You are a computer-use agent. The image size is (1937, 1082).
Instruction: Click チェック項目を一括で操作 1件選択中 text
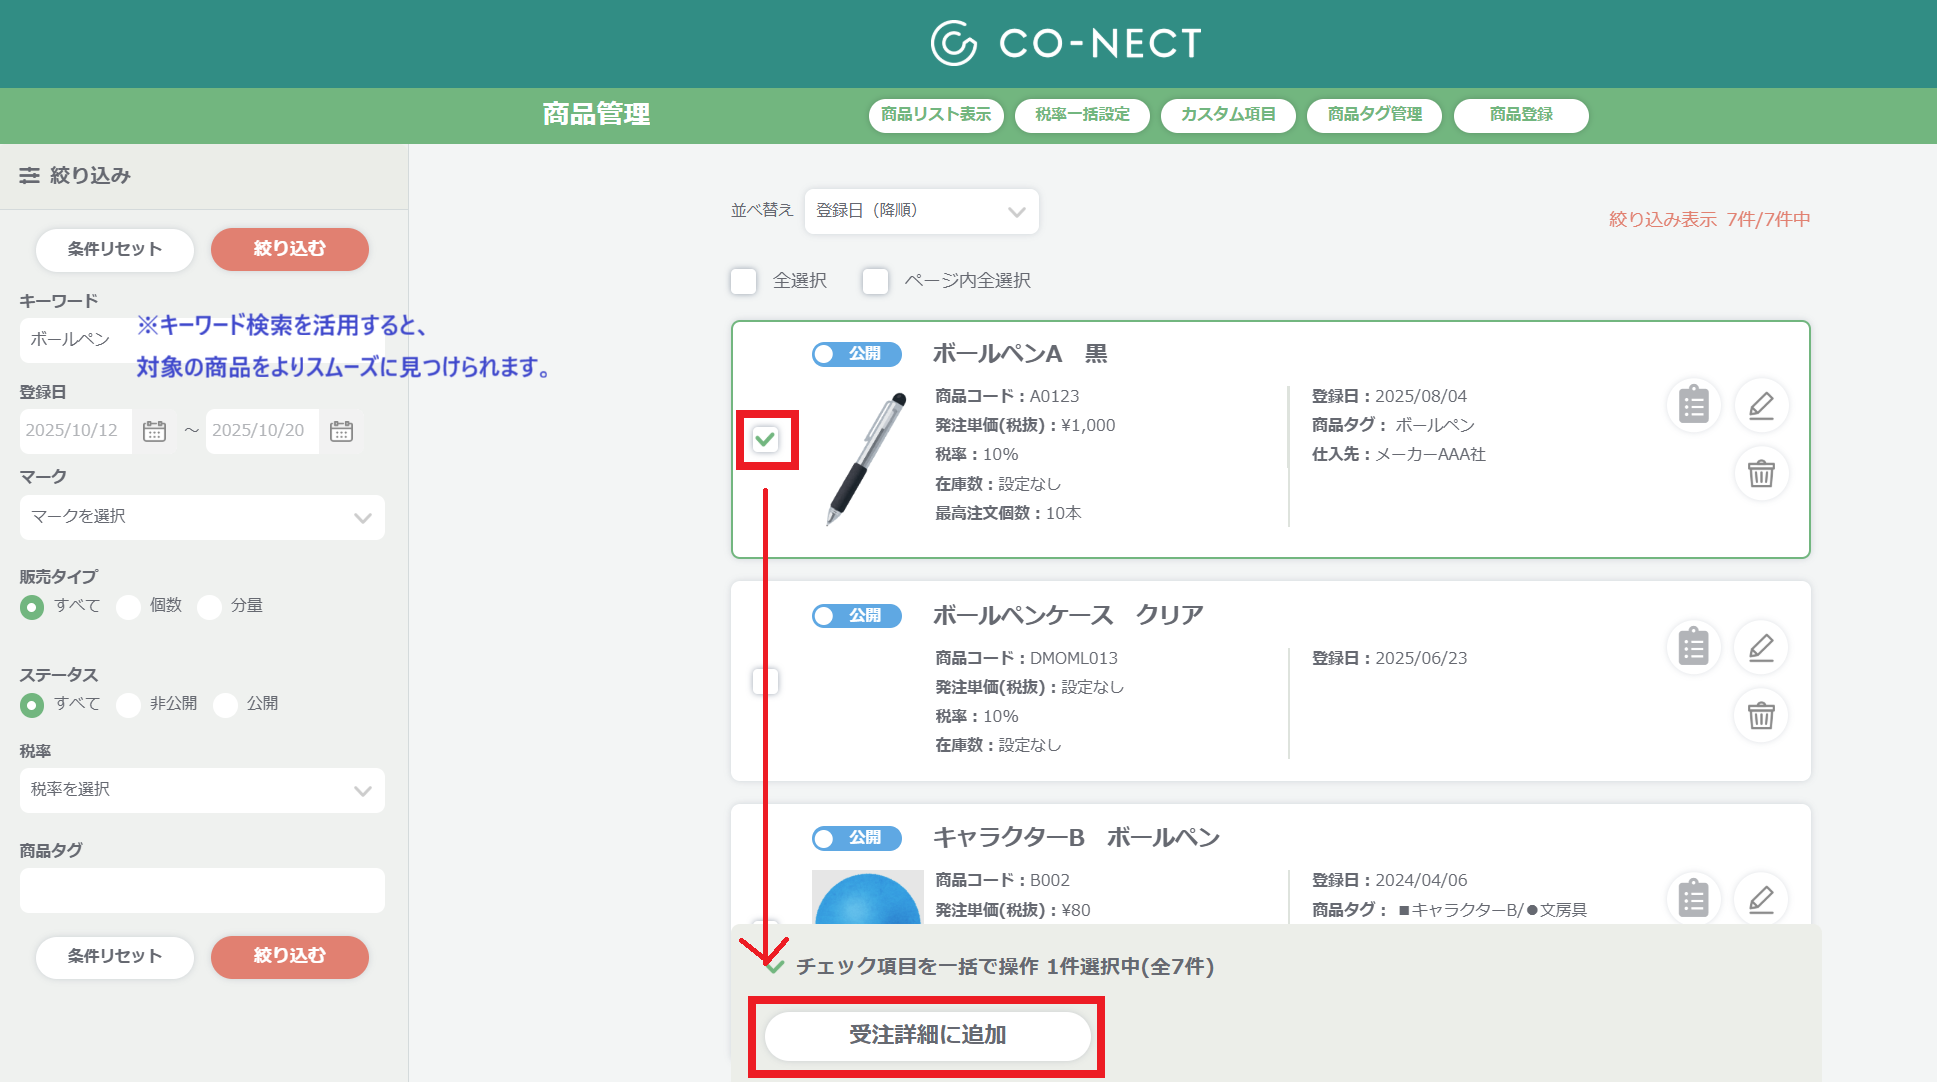point(1005,967)
